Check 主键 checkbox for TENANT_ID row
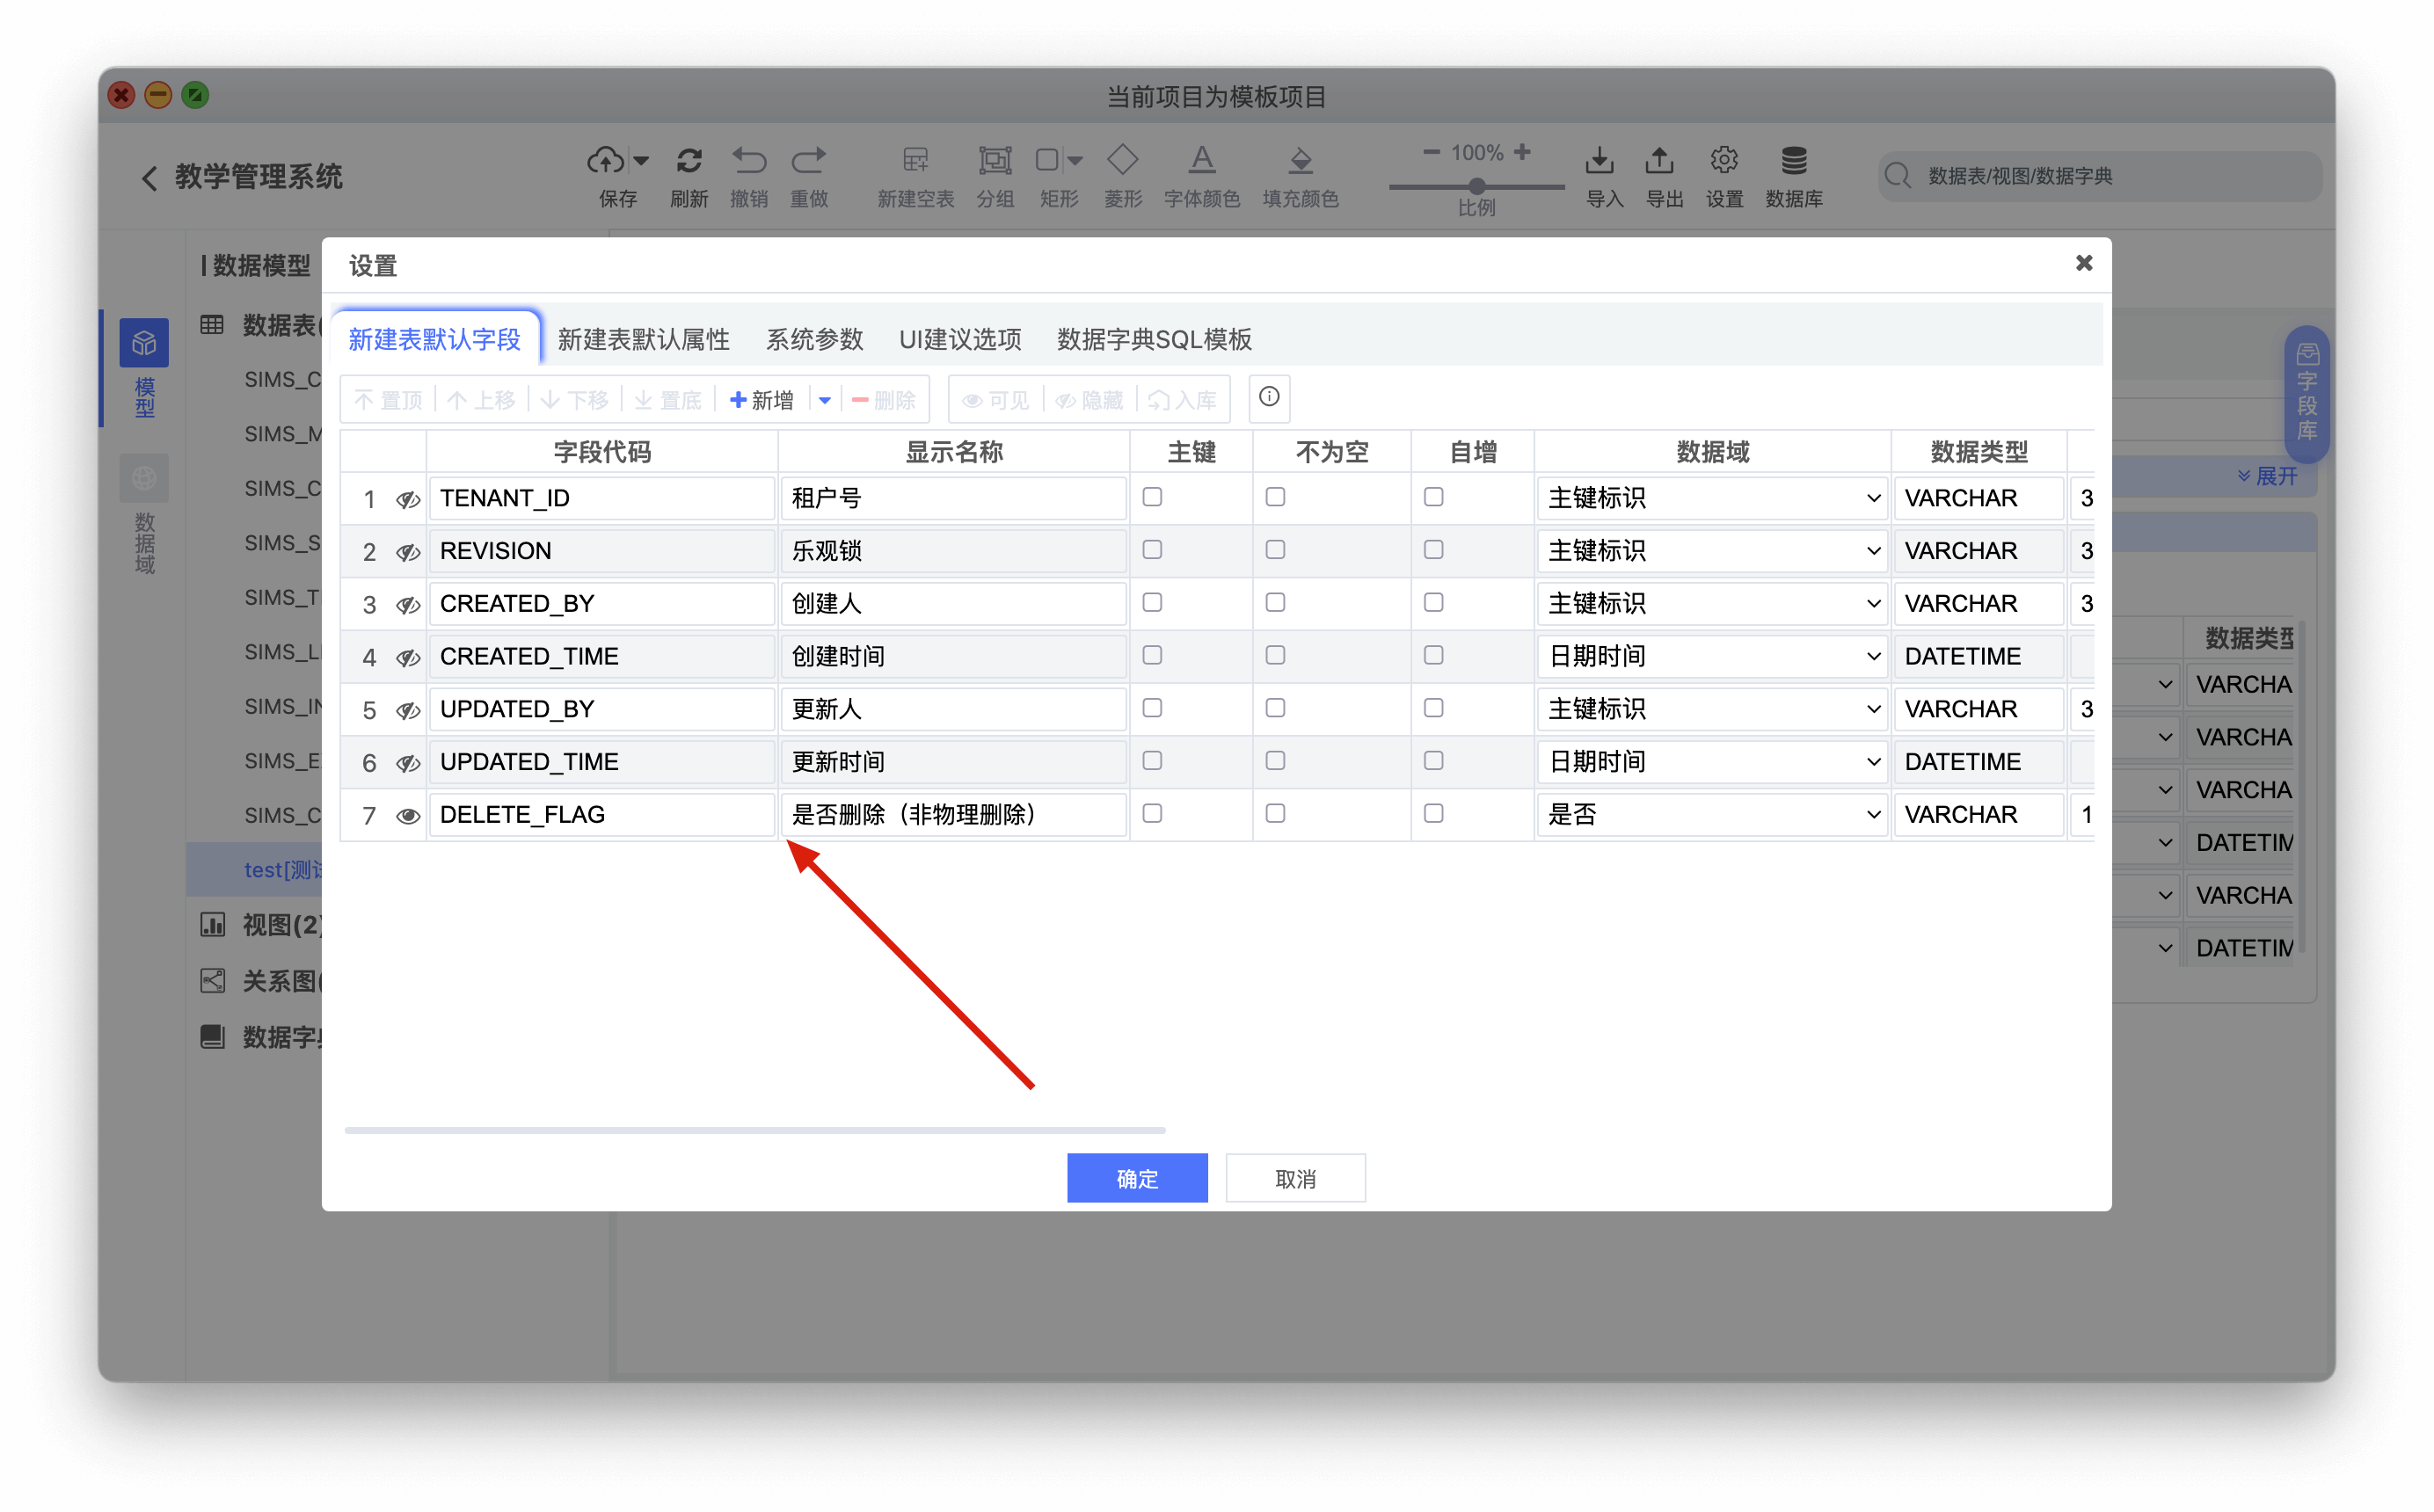 [x=1152, y=497]
